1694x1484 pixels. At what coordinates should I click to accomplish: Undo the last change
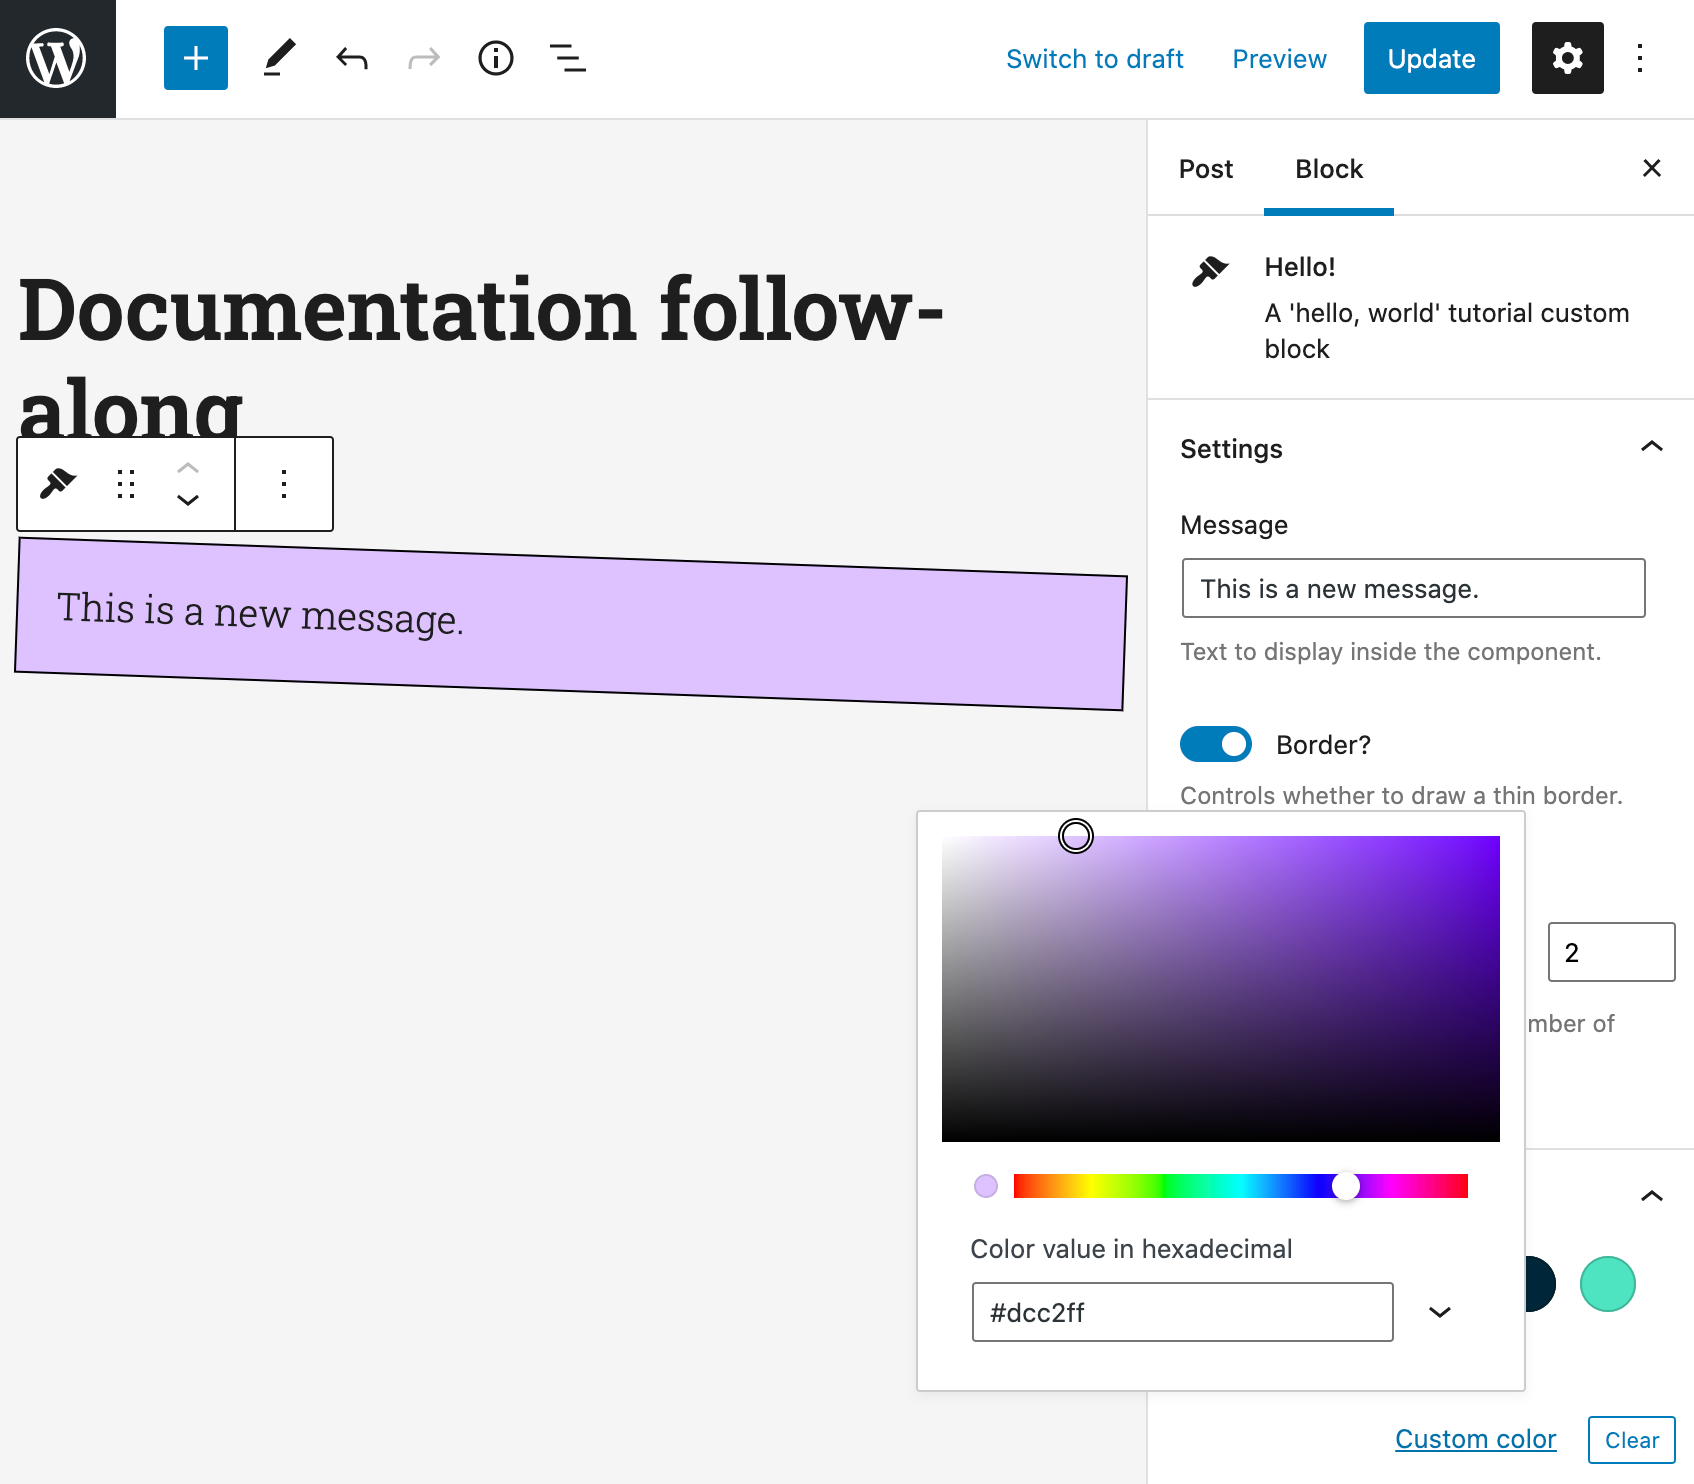(x=352, y=59)
